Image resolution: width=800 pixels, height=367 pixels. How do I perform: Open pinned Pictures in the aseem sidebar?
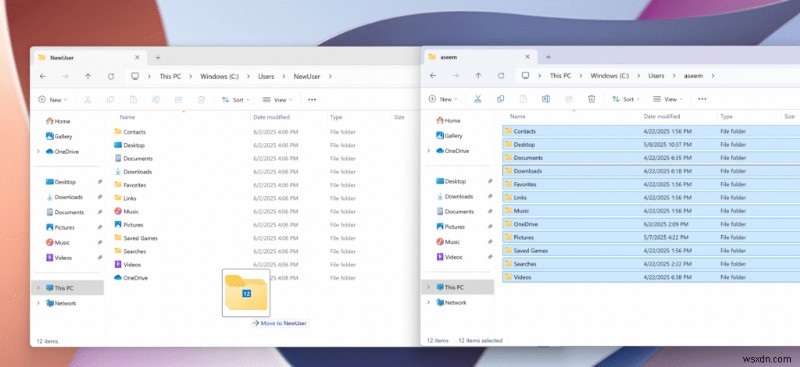450,227
